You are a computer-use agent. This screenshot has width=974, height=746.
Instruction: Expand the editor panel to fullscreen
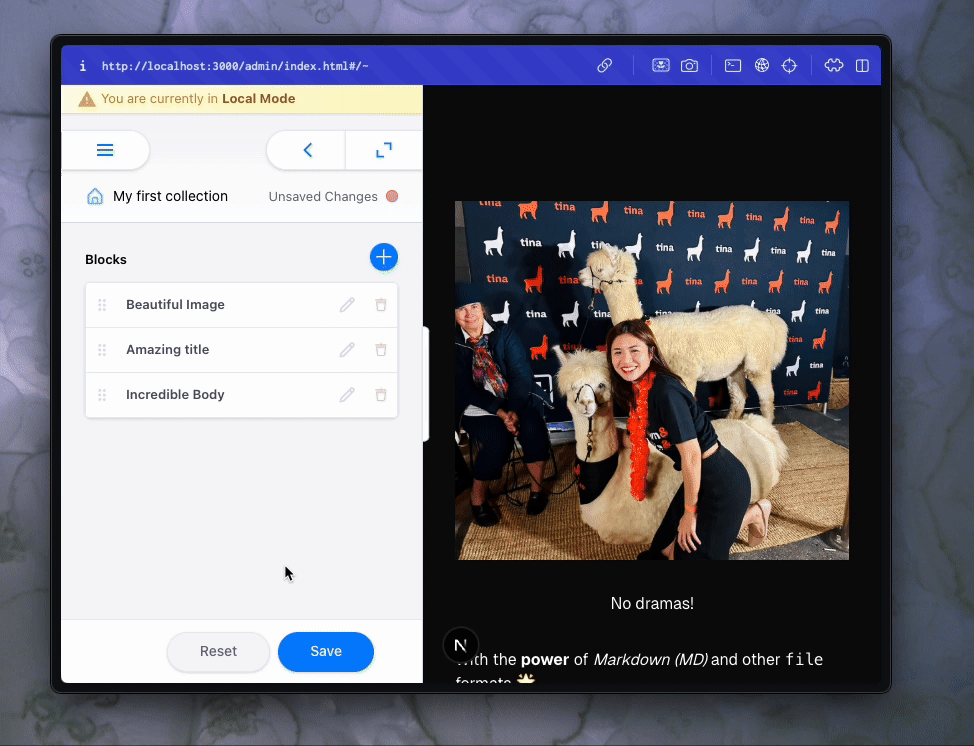coord(384,150)
